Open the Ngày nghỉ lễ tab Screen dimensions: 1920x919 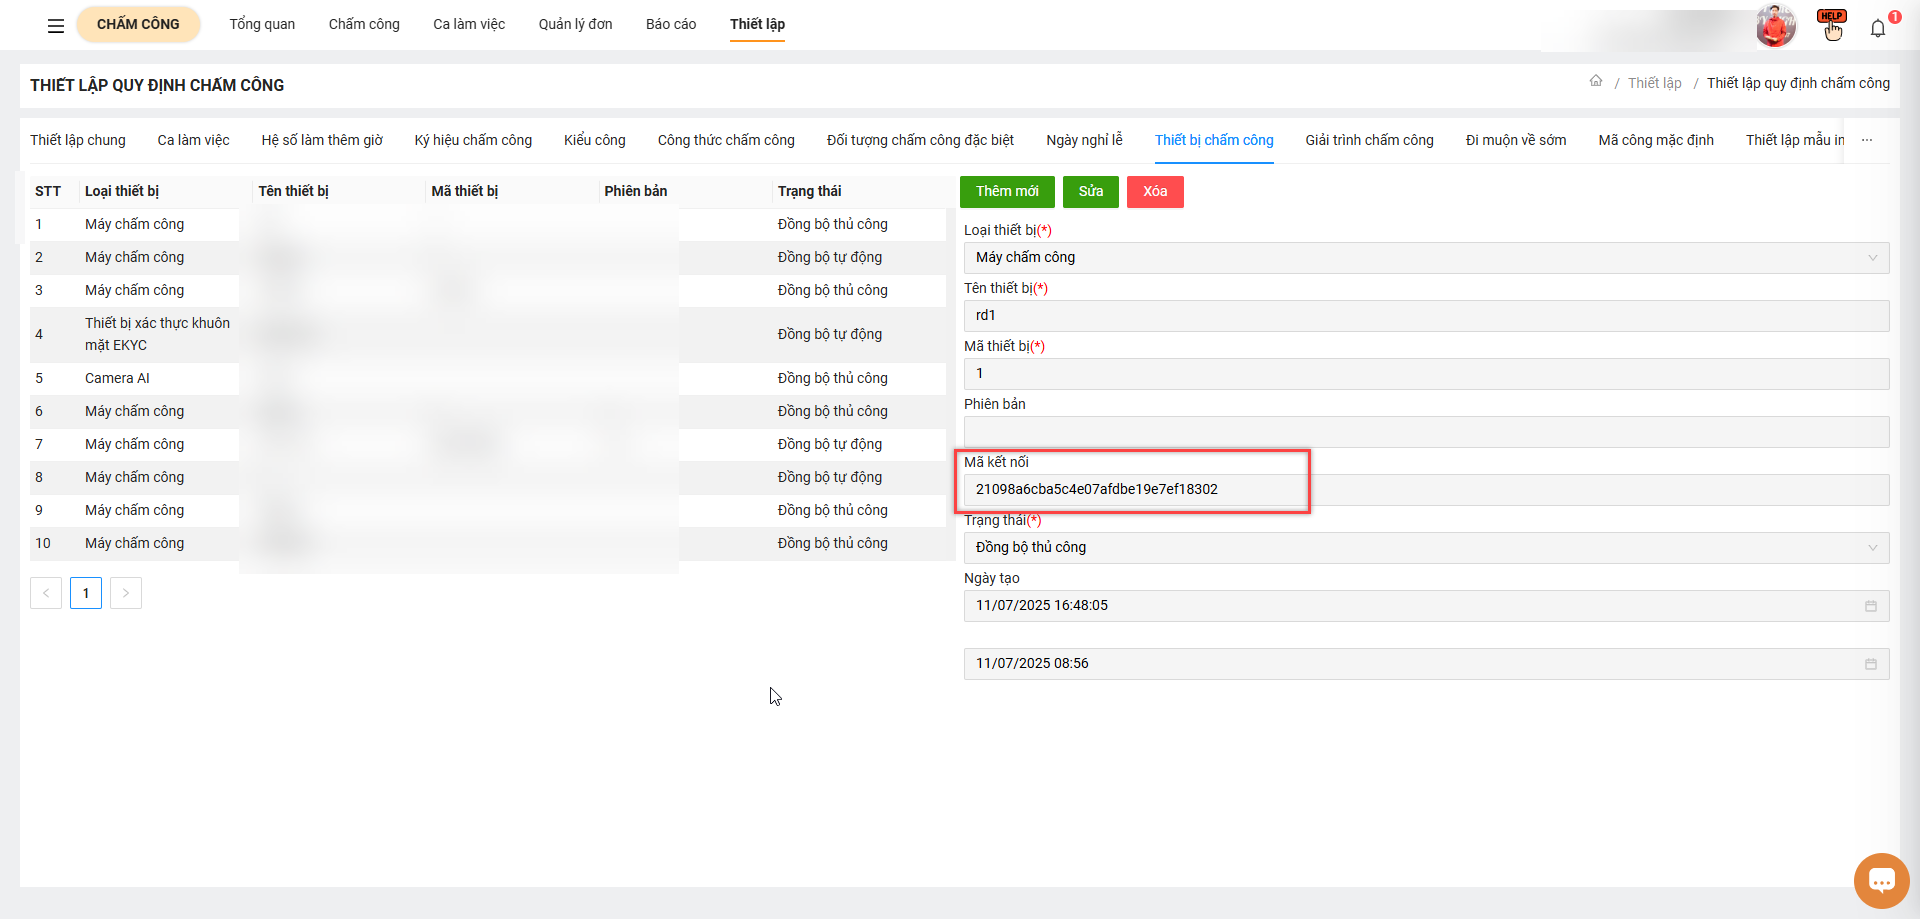point(1084,141)
